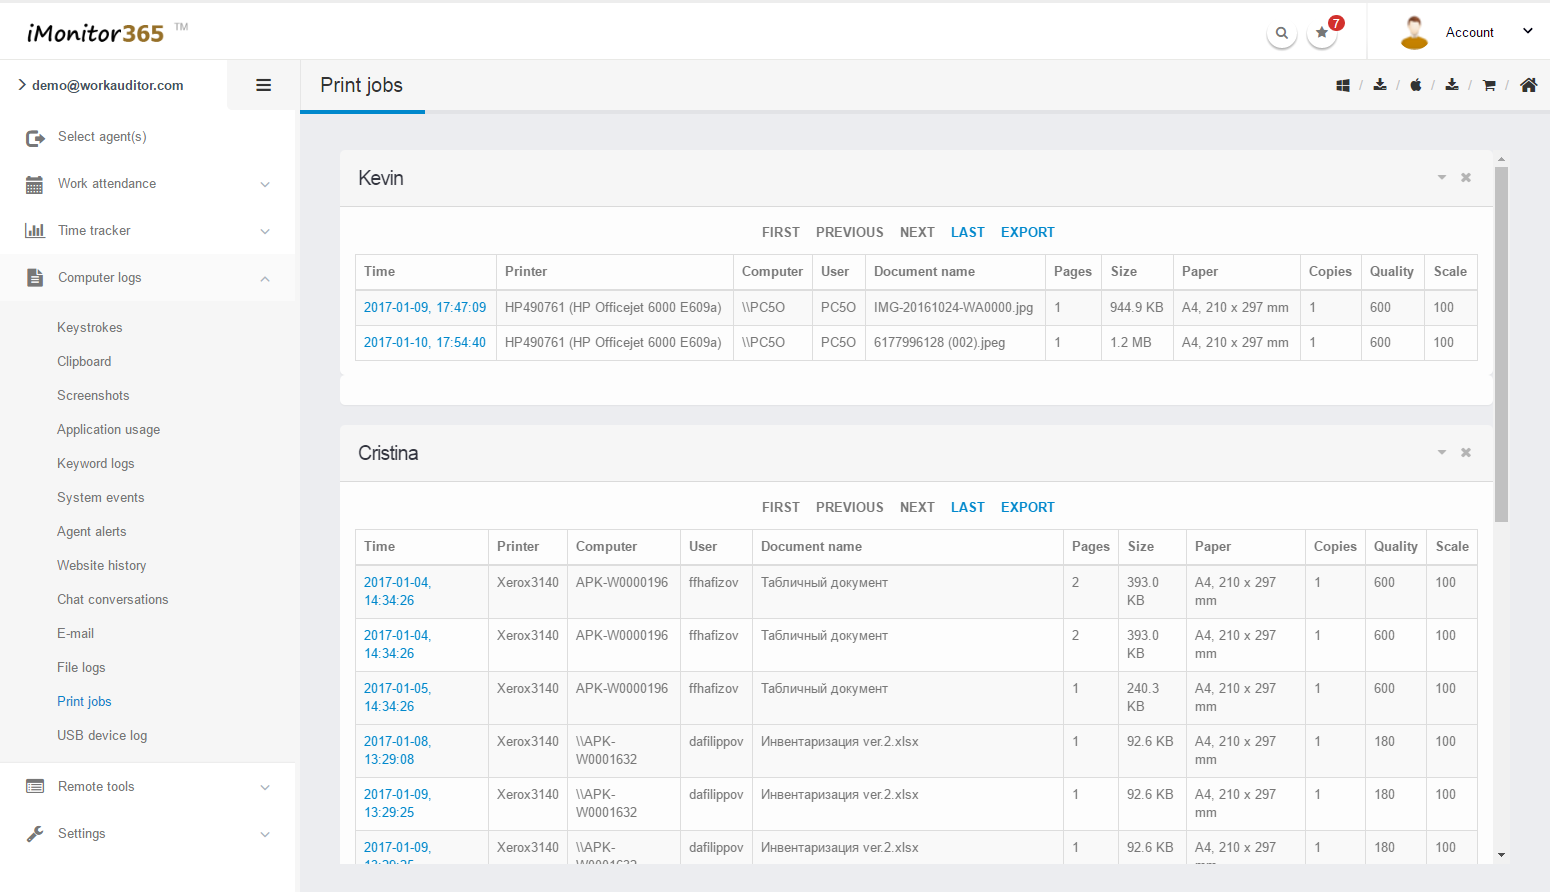Open the star notifications with badge 7
This screenshot has width=1550, height=892.
pyautogui.click(x=1322, y=33)
